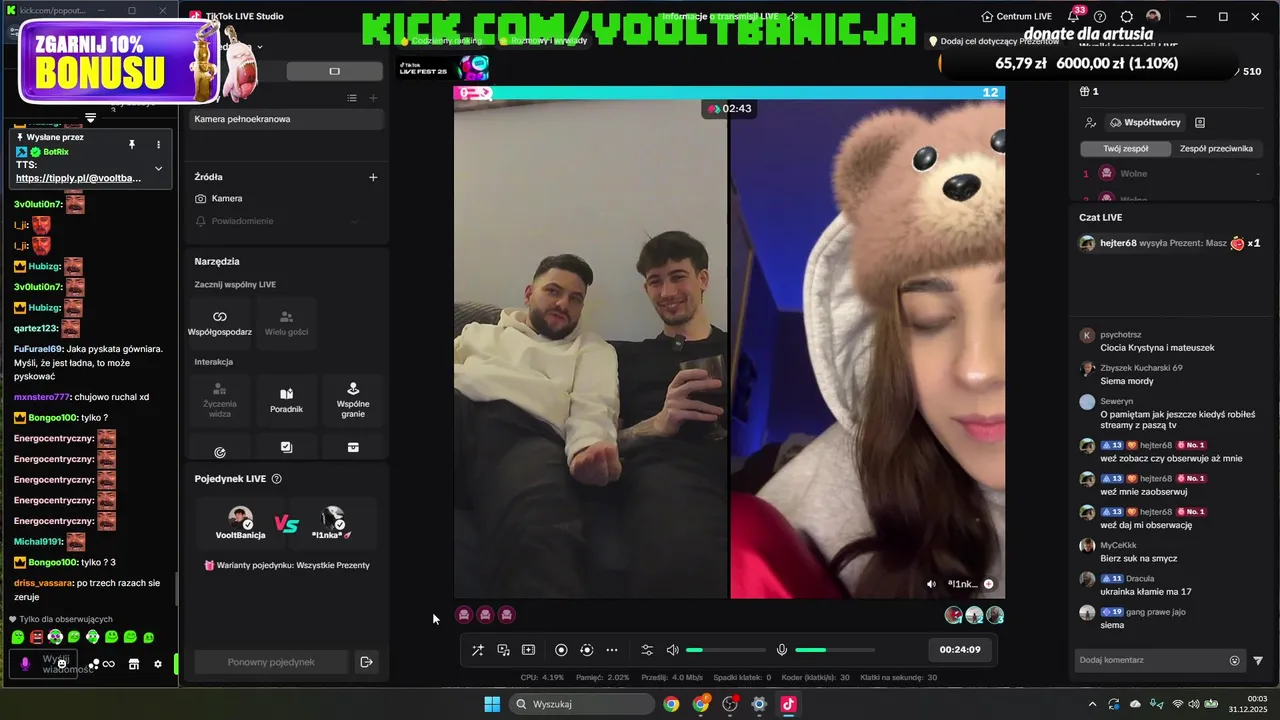This screenshot has height=720, width=1280.
Task: Open the profile avatar menu
Action: [x=1153, y=16]
